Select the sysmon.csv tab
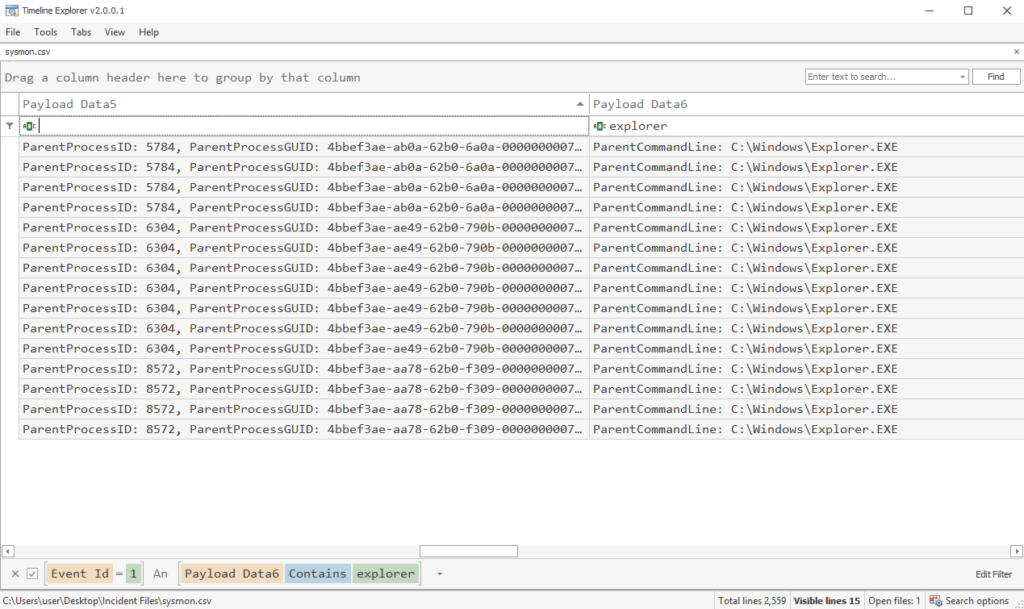Viewport: 1024px width, 609px height. pos(27,52)
